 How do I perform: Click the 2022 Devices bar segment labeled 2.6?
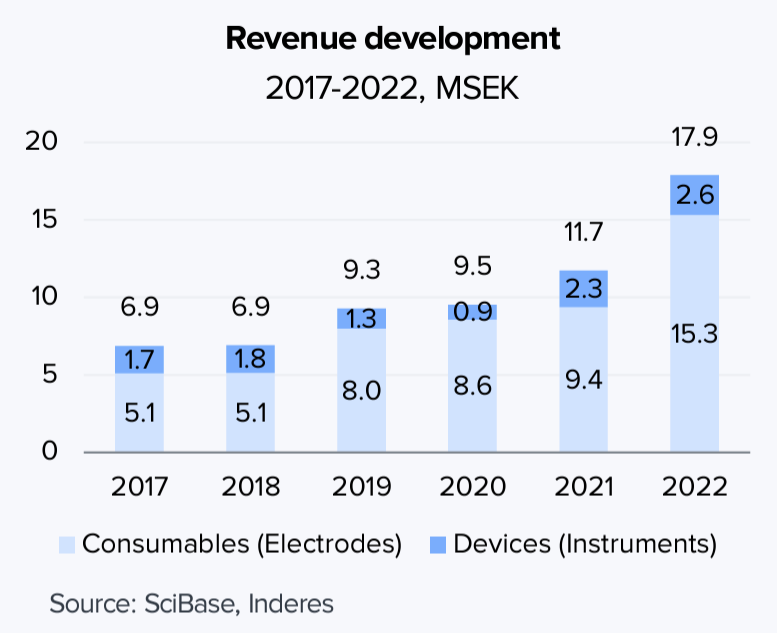(x=694, y=195)
